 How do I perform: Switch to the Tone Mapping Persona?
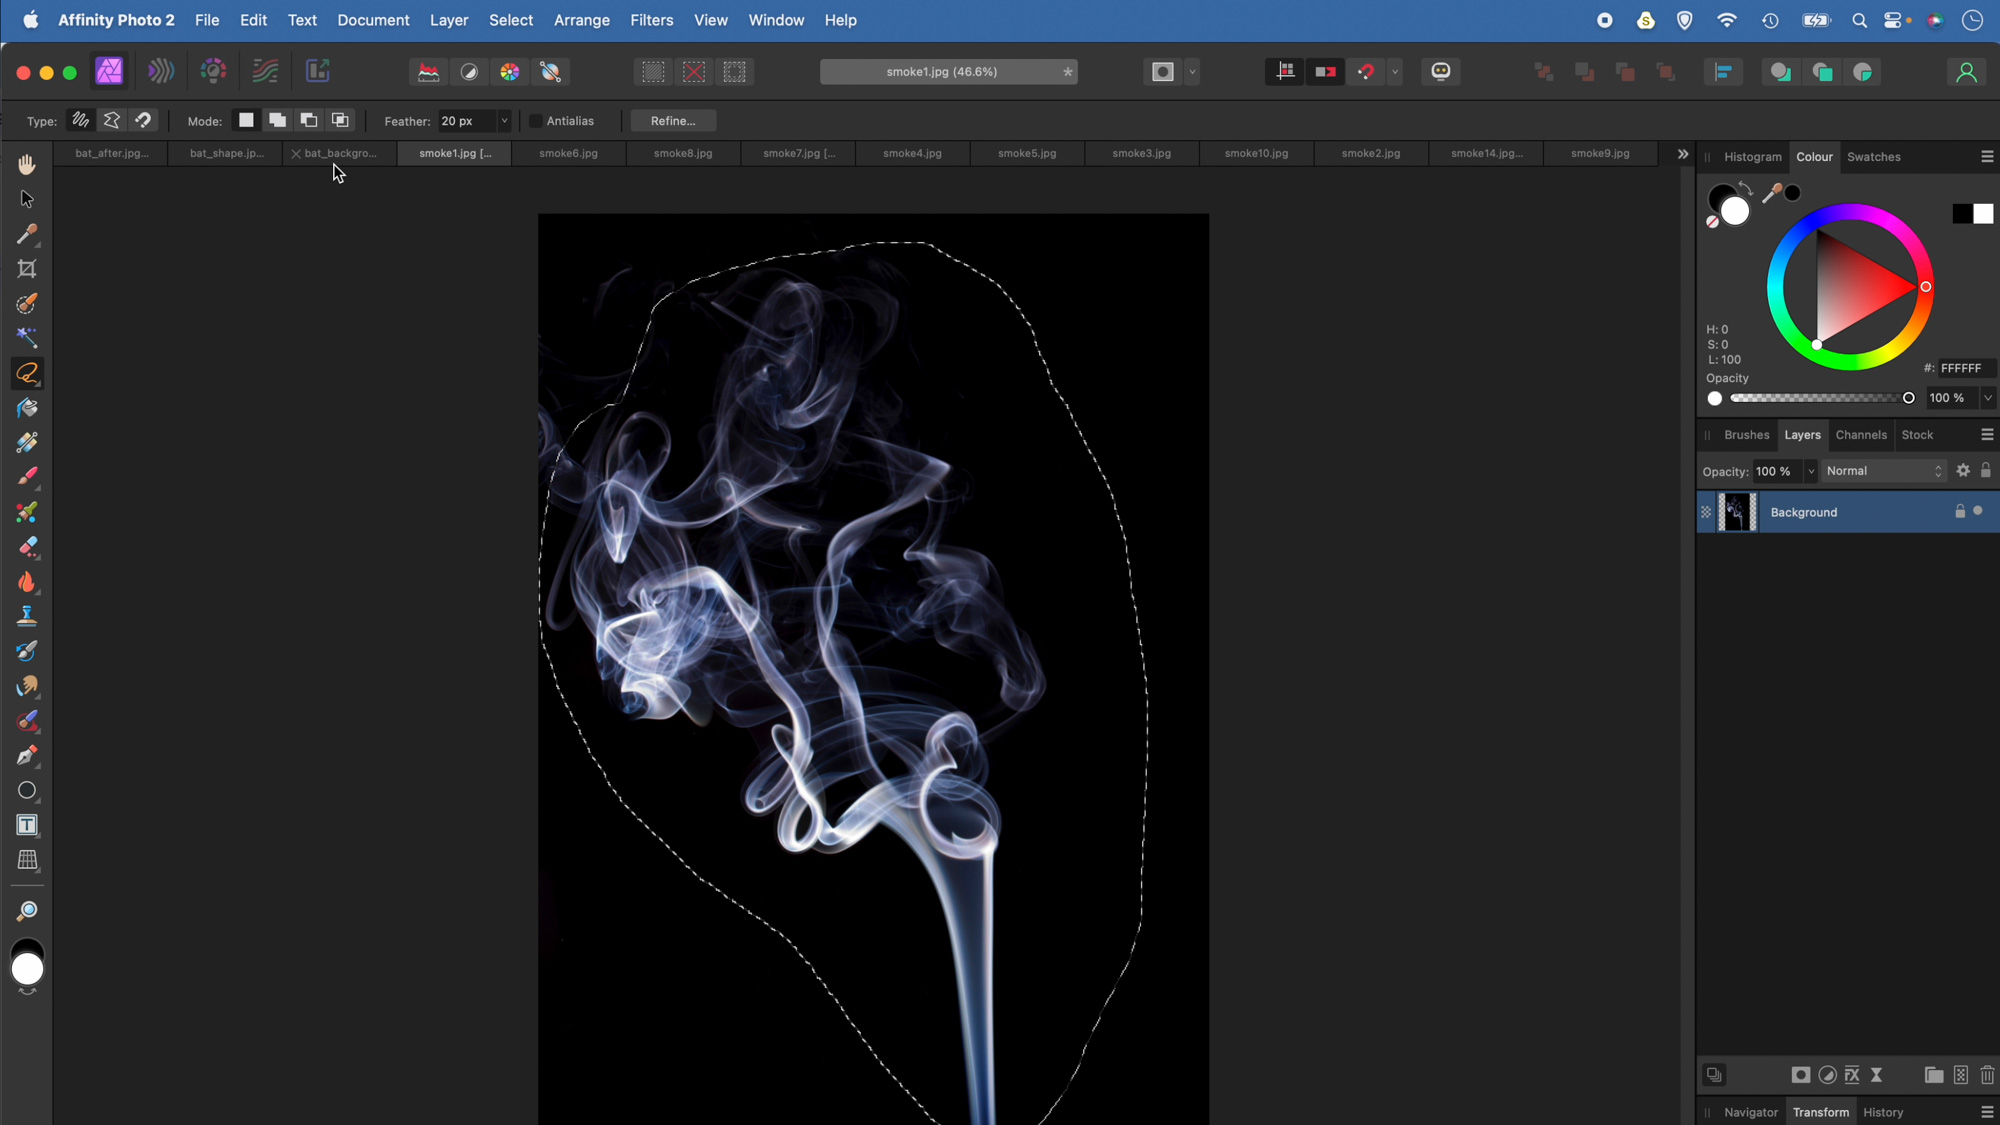click(265, 71)
